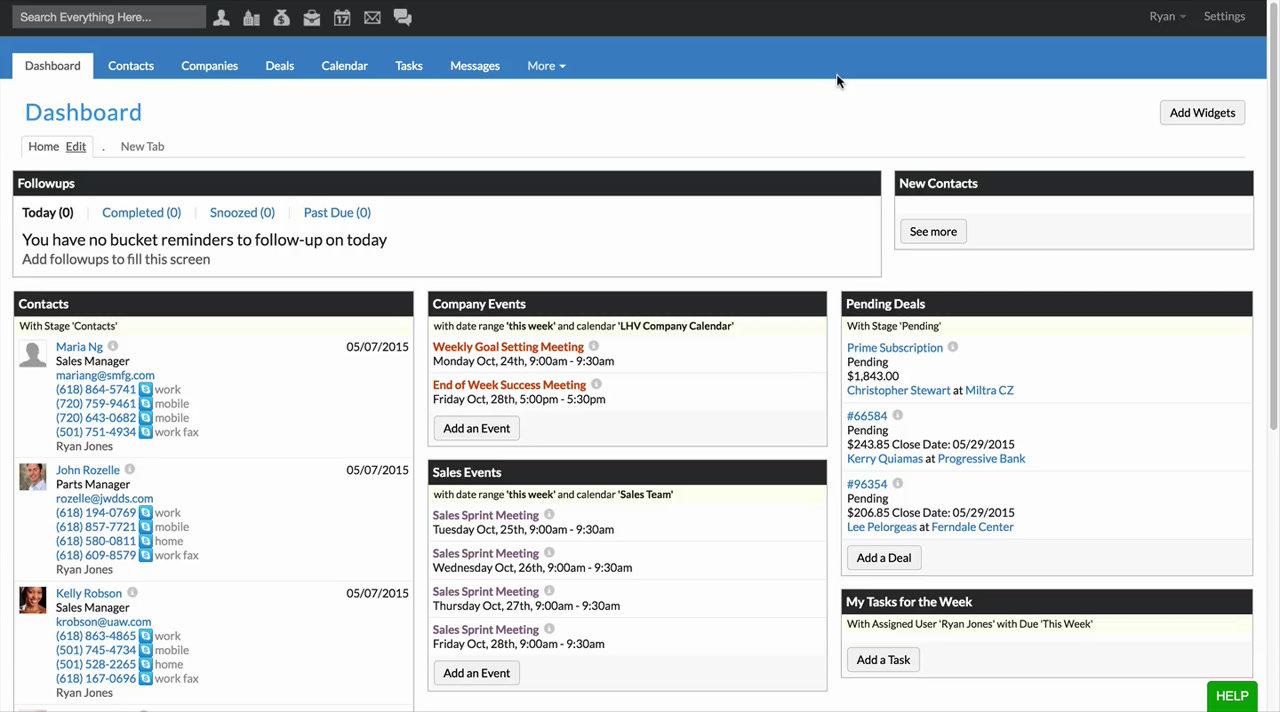Click the Add a Deal button
The width and height of the screenshot is (1280, 712).
point(884,558)
